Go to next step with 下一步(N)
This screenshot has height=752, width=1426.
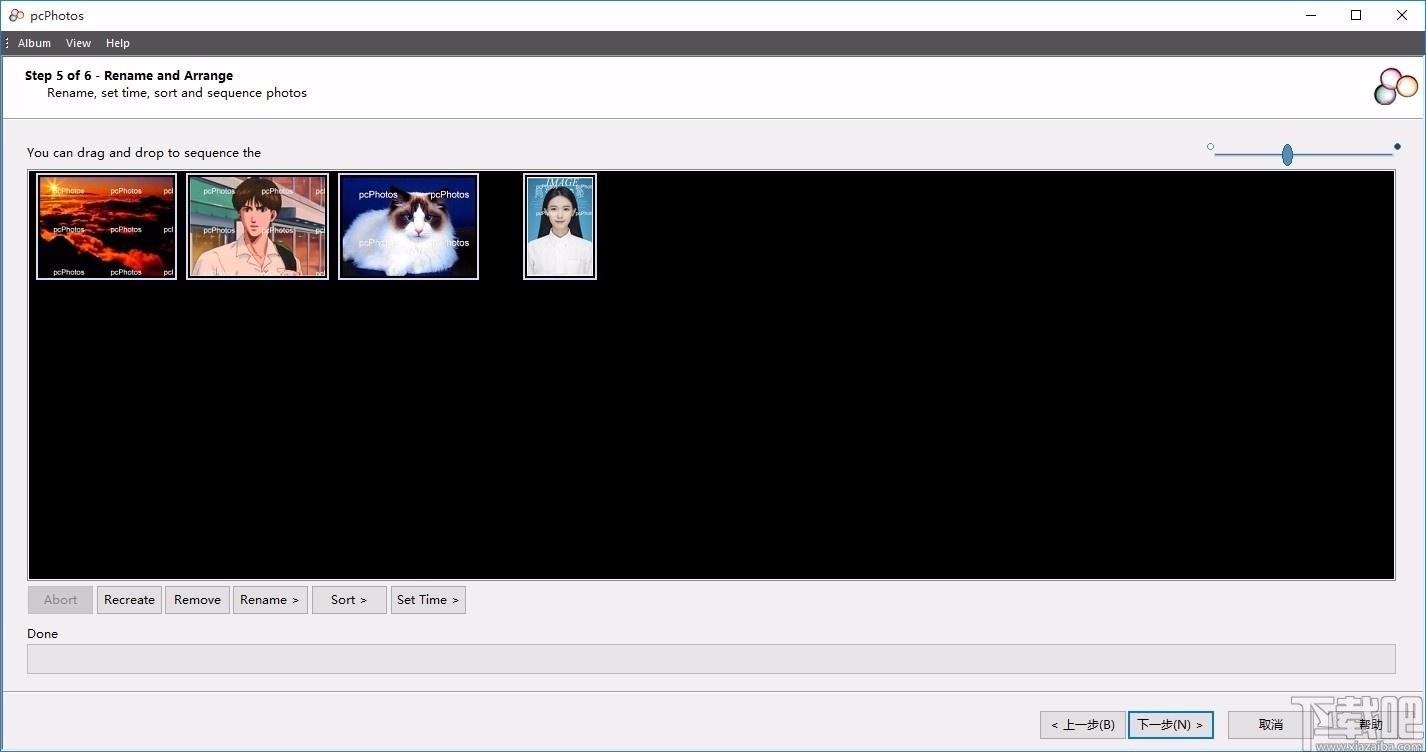pyautogui.click(x=1171, y=725)
